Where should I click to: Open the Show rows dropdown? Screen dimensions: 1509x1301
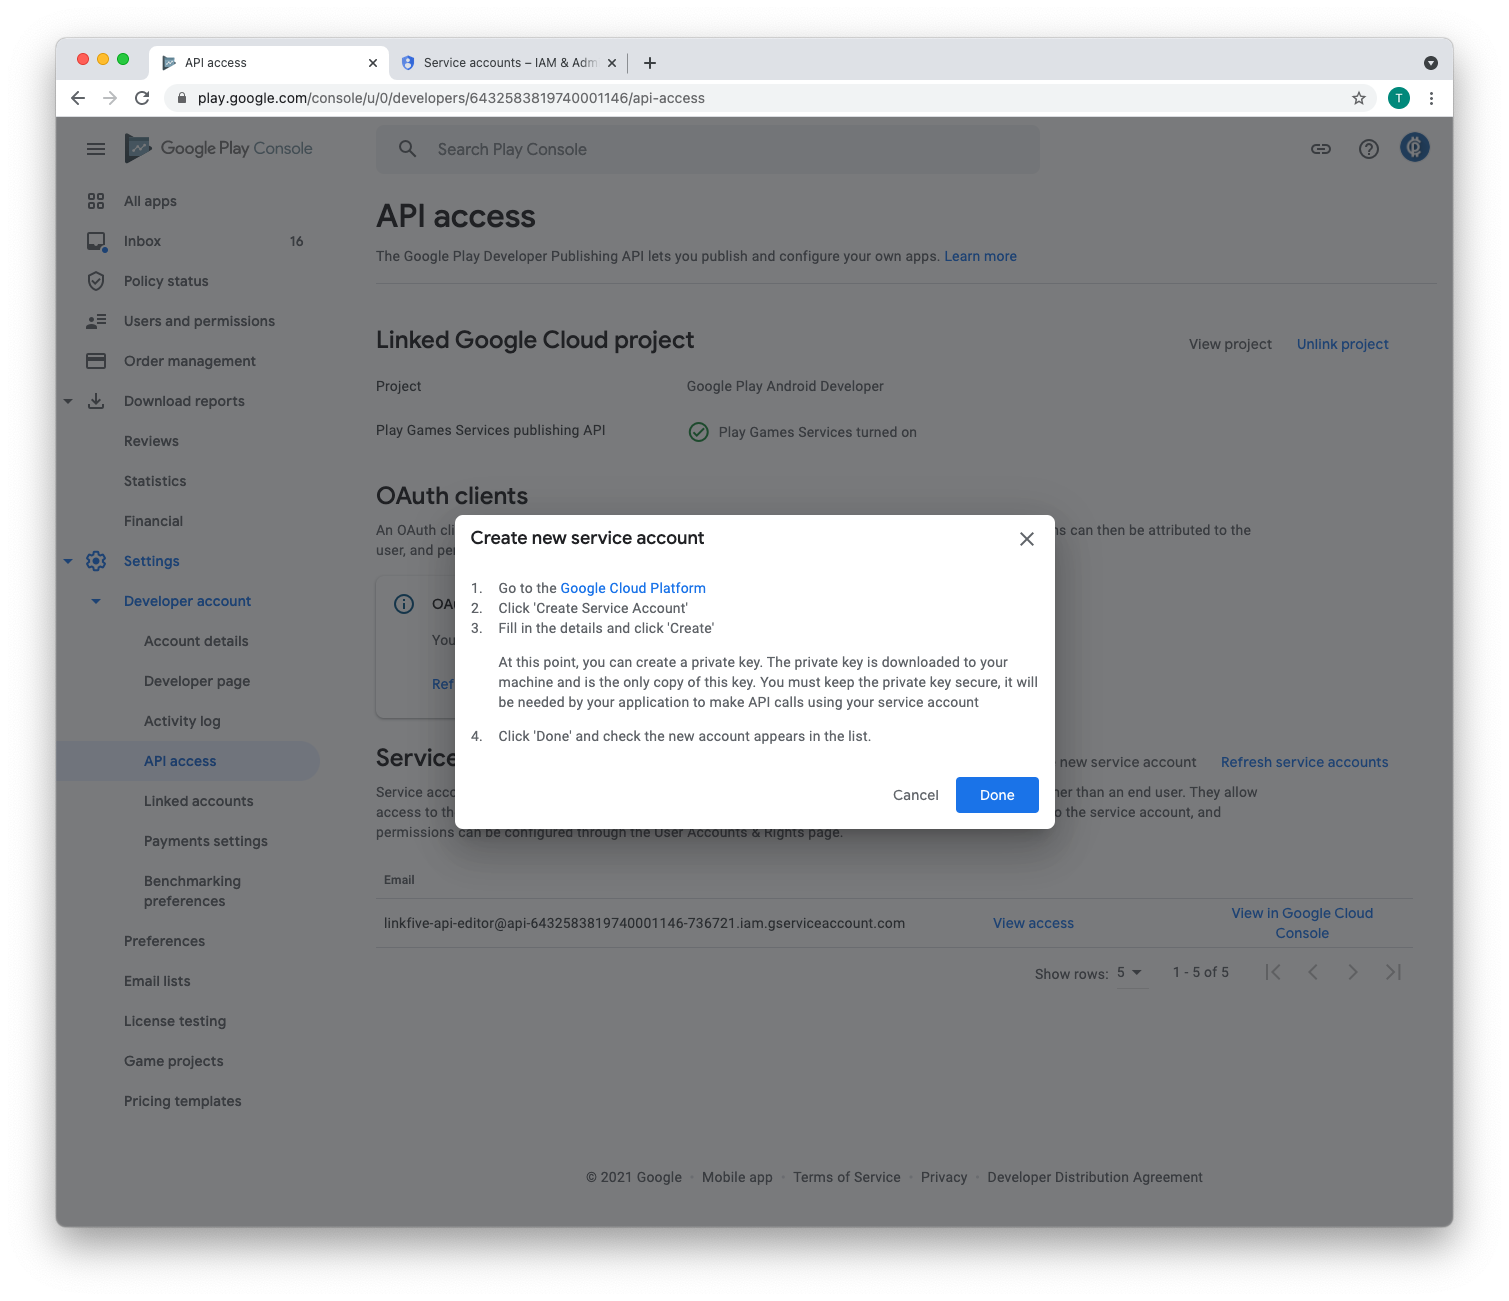click(1130, 973)
